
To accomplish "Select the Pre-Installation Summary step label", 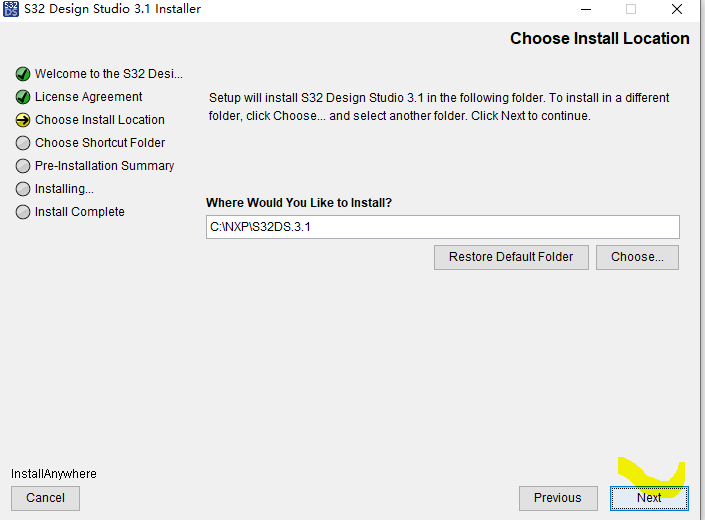I will [104, 166].
